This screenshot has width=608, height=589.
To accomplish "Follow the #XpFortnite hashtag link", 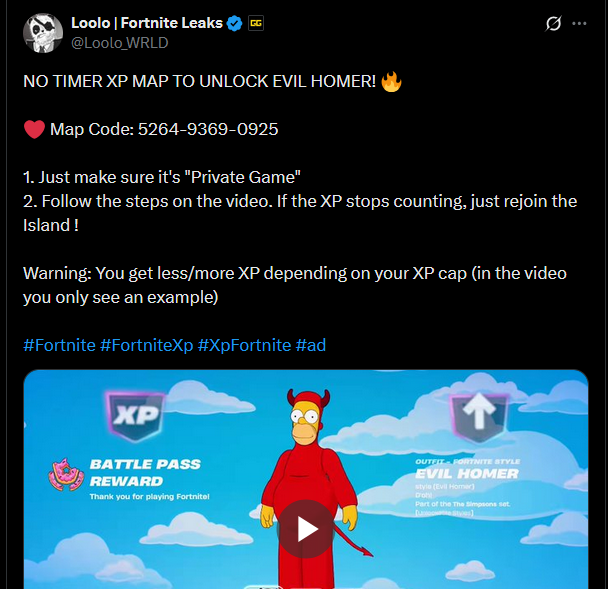I will [x=244, y=345].
